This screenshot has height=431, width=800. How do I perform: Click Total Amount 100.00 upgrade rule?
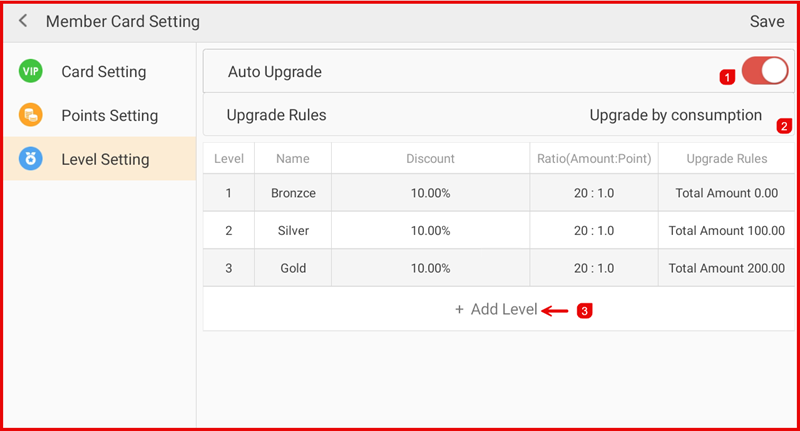click(x=726, y=230)
